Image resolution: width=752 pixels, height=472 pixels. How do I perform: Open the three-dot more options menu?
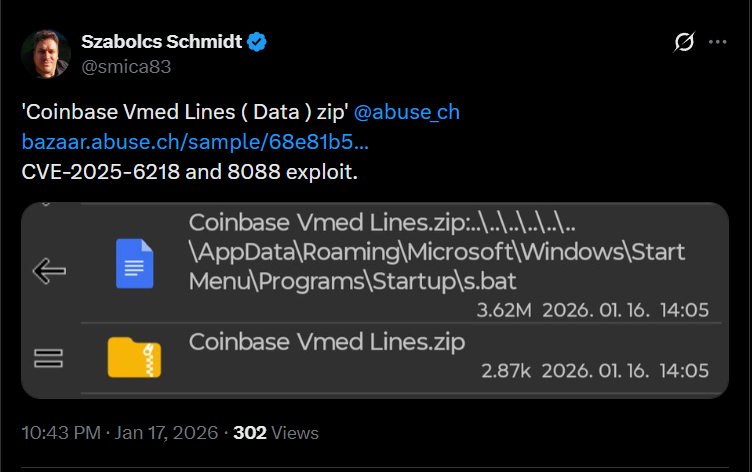[x=717, y=43]
